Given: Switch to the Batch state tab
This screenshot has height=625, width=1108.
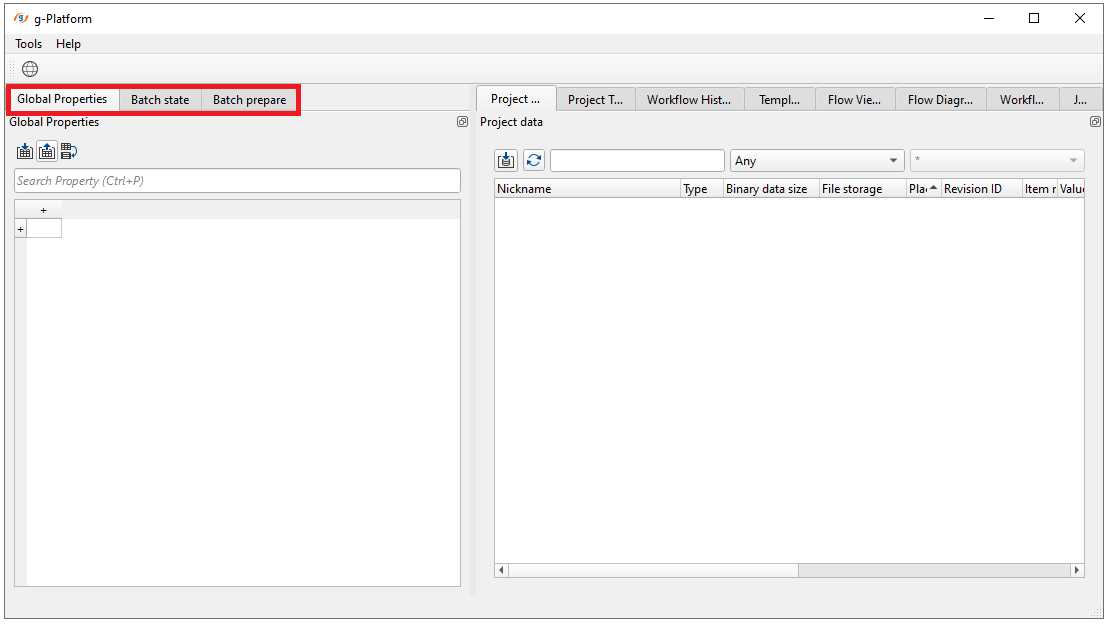Looking at the screenshot, I should tap(160, 100).
